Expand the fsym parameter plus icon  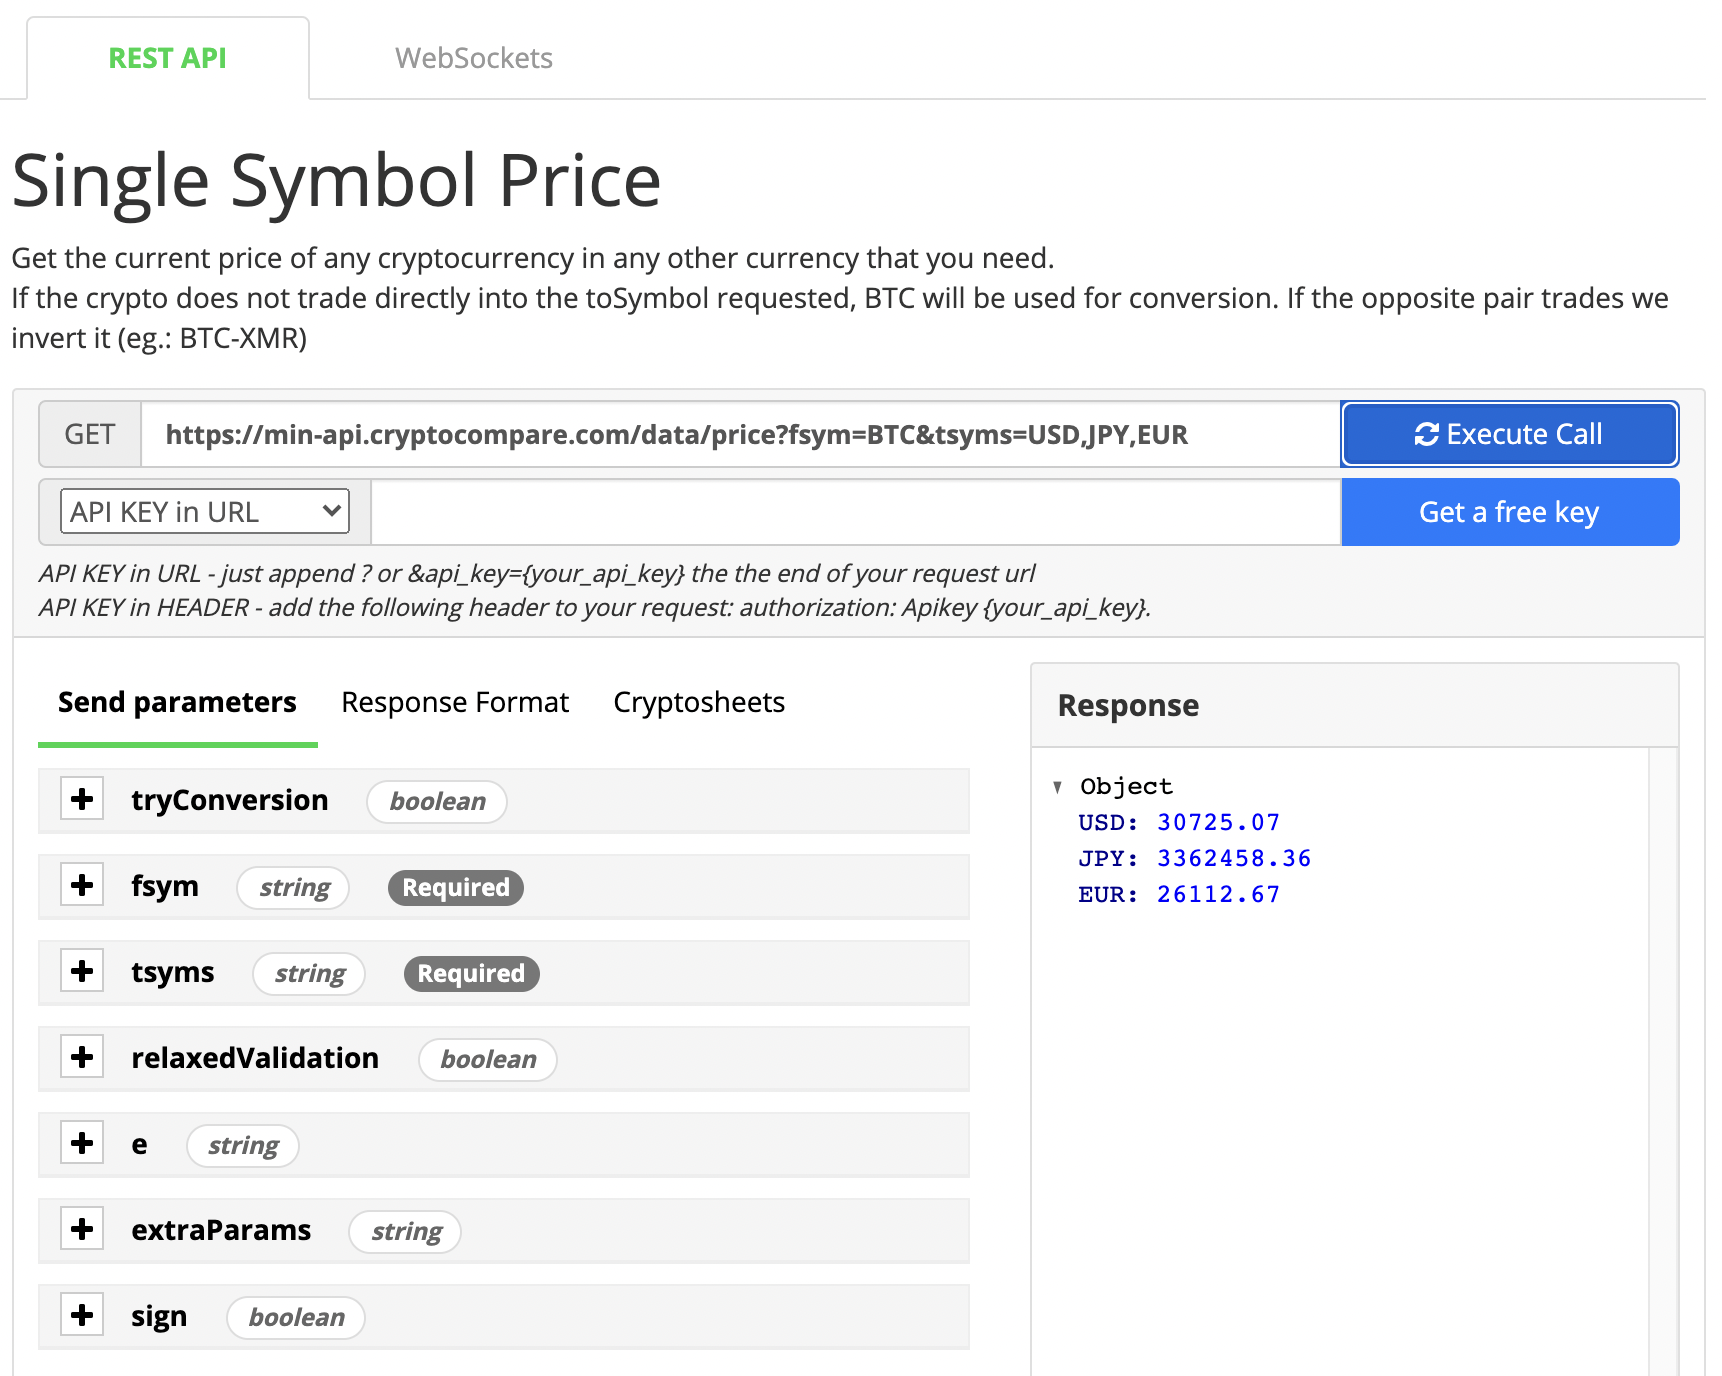(x=82, y=885)
